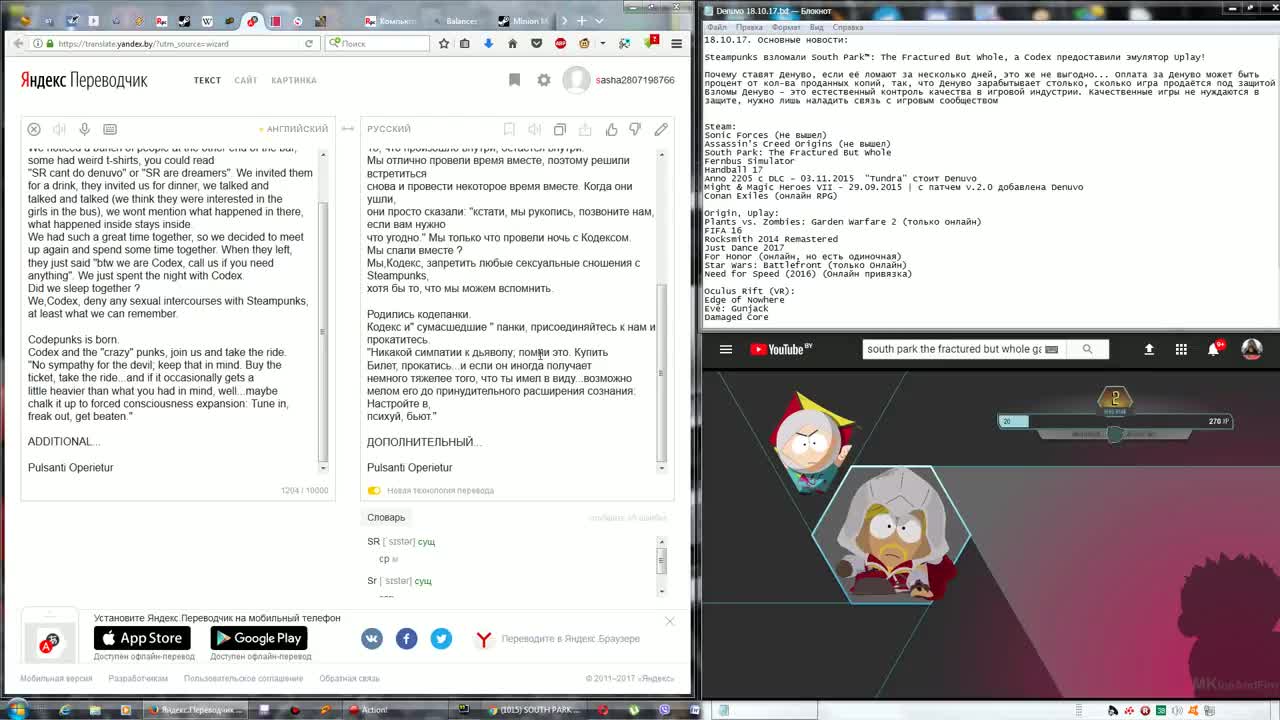Suggest a translation edit with pencil icon
This screenshot has height=720, width=1280.
(x=661, y=129)
